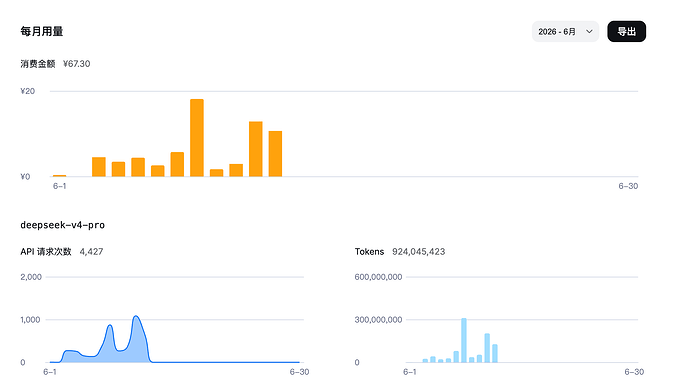
Task: Click the tiny first orange bar at 6-1
Action: 59,176
